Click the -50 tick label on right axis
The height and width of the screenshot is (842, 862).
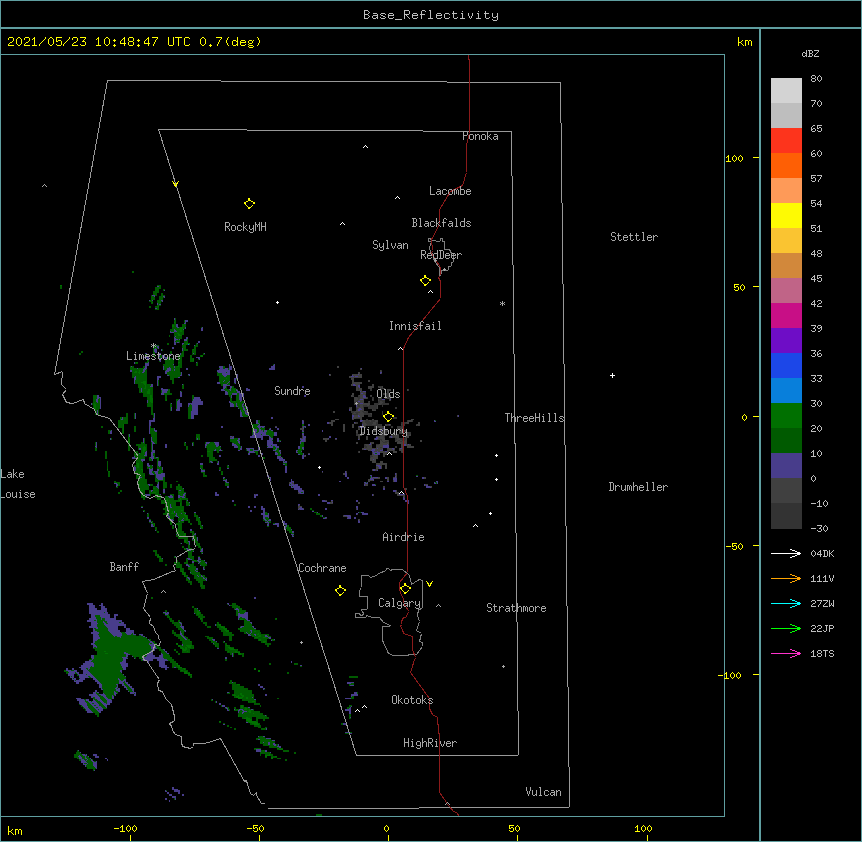734,546
